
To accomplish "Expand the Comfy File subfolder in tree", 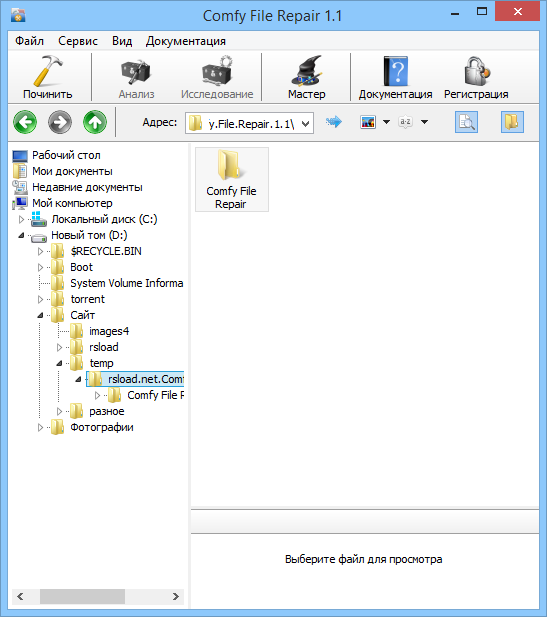I will pos(98,395).
